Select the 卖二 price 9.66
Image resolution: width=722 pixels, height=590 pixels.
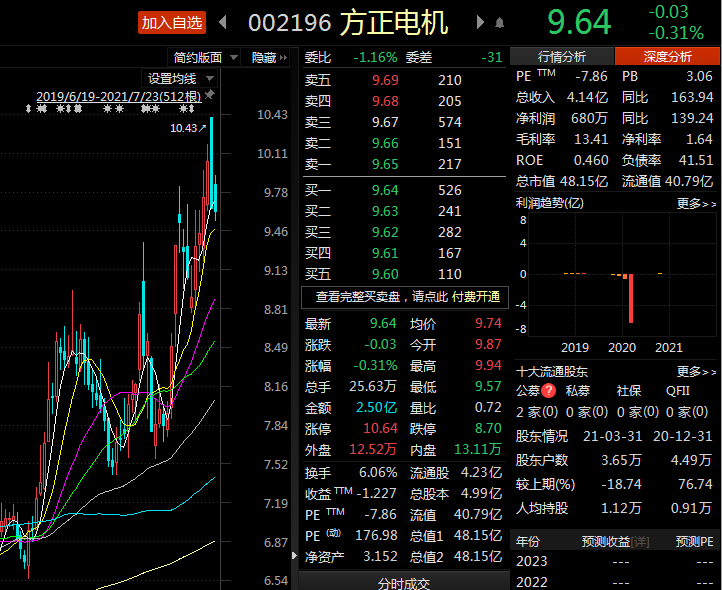pos(385,143)
